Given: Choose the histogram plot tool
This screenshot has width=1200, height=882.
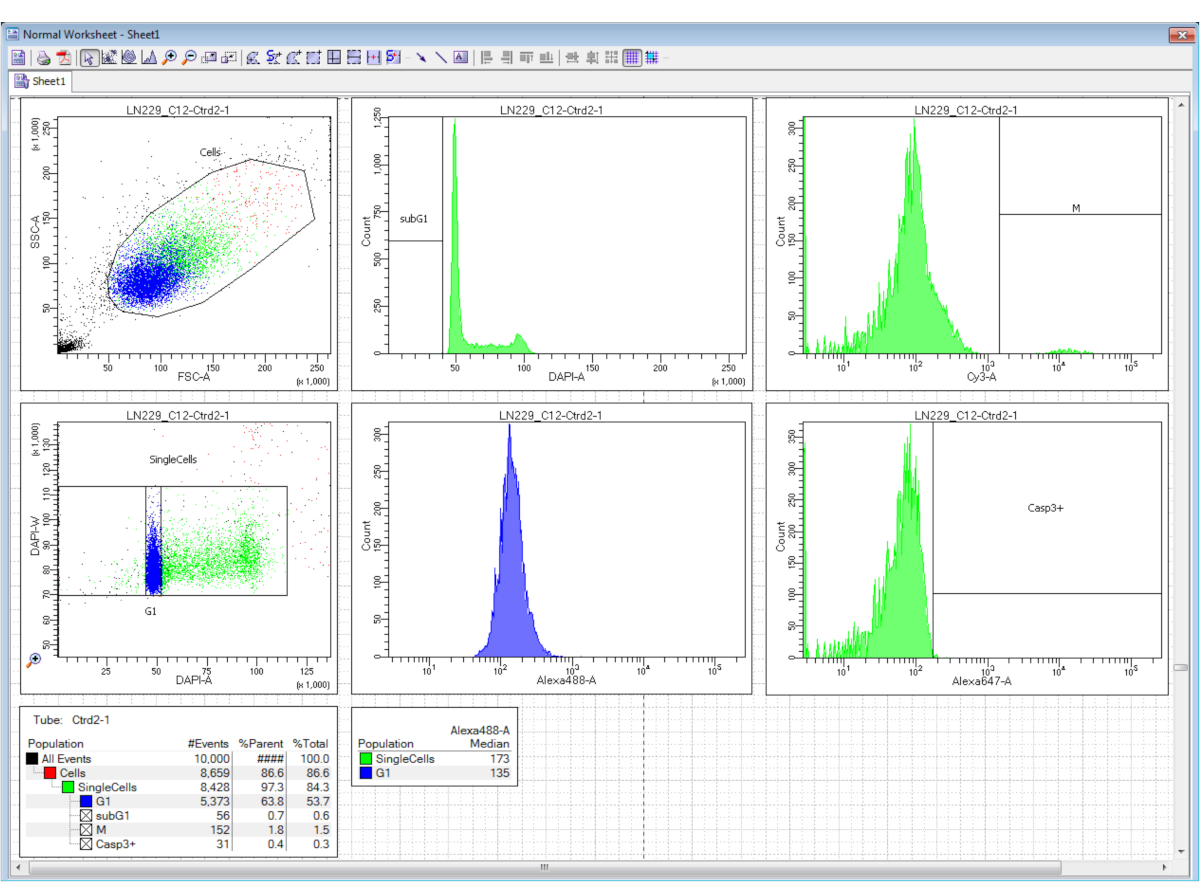Looking at the screenshot, I should (x=149, y=58).
